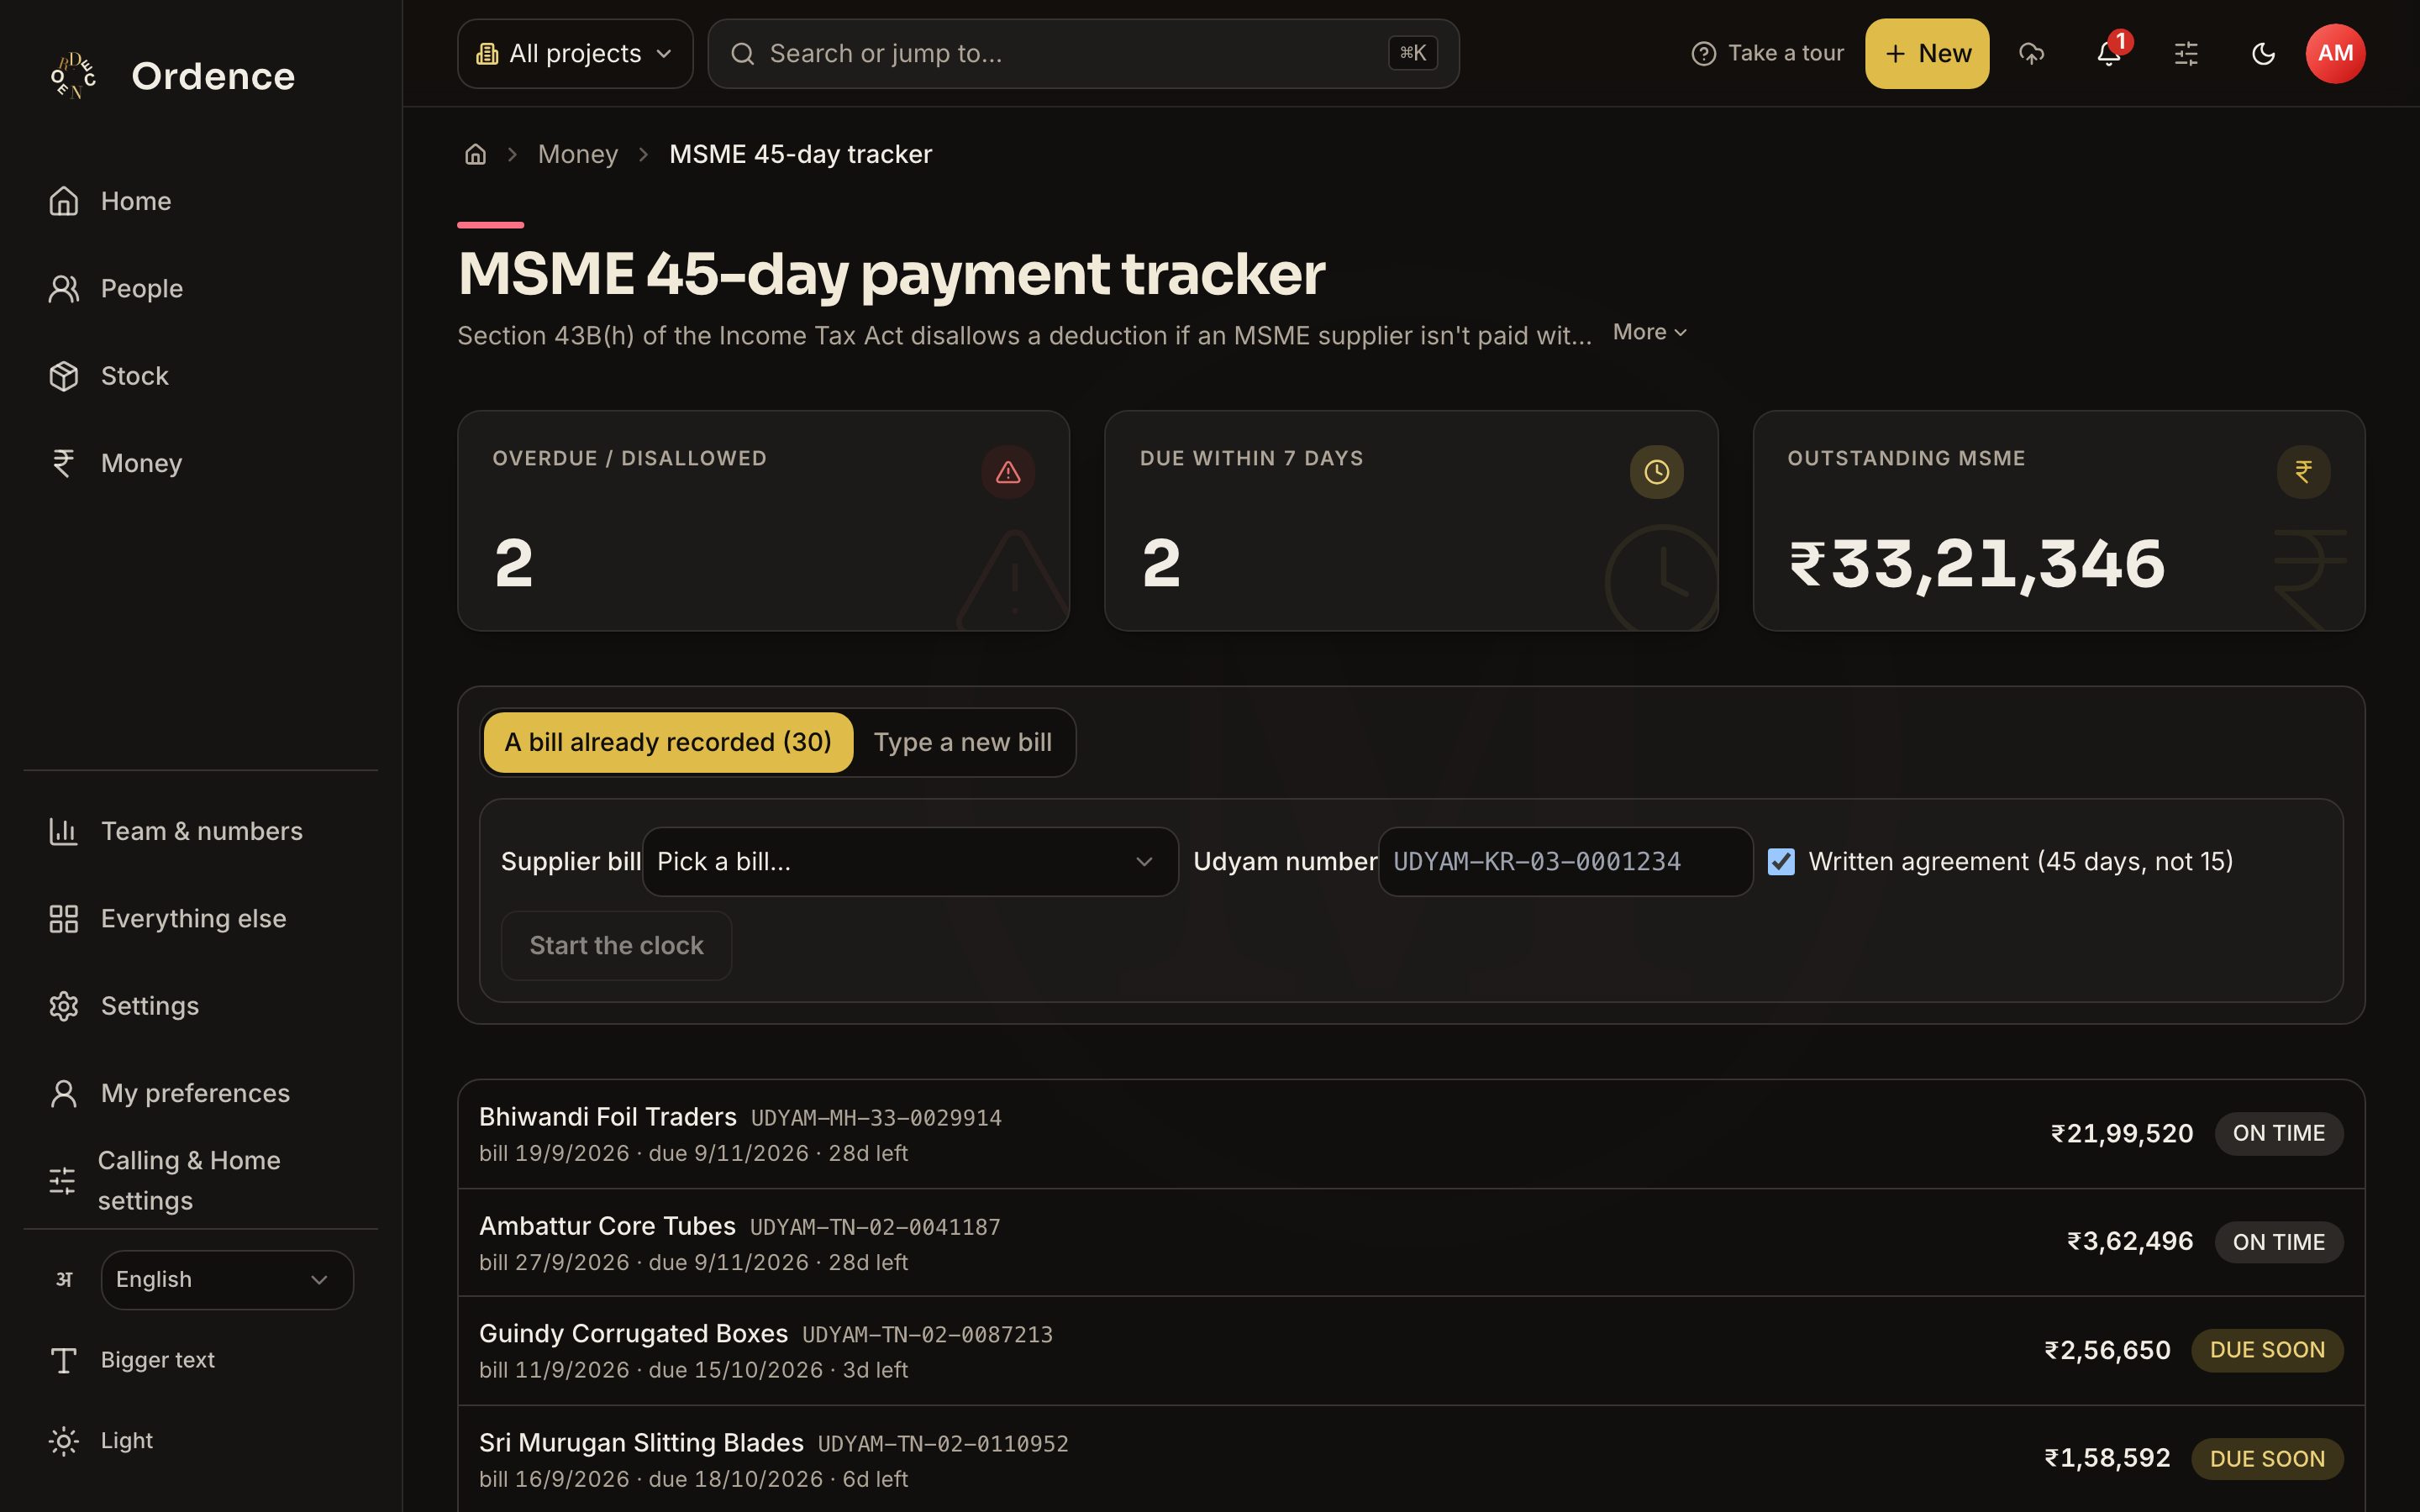
Task: Focus the Search or jump to field
Action: pyautogui.click(x=1083, y=53)
